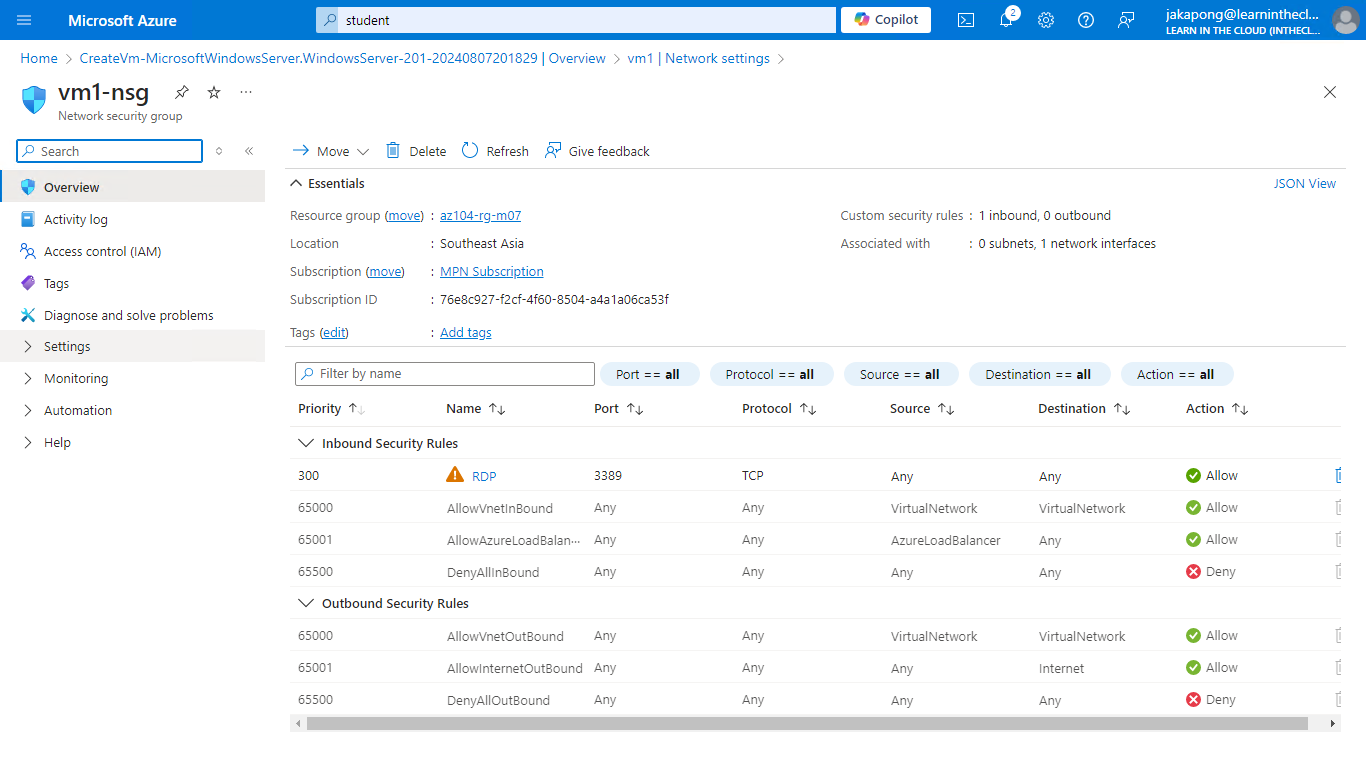The width and height of the screenshot is (1366, 768).
Task: Click the Tags edit link
Action: tap(334, 333)
